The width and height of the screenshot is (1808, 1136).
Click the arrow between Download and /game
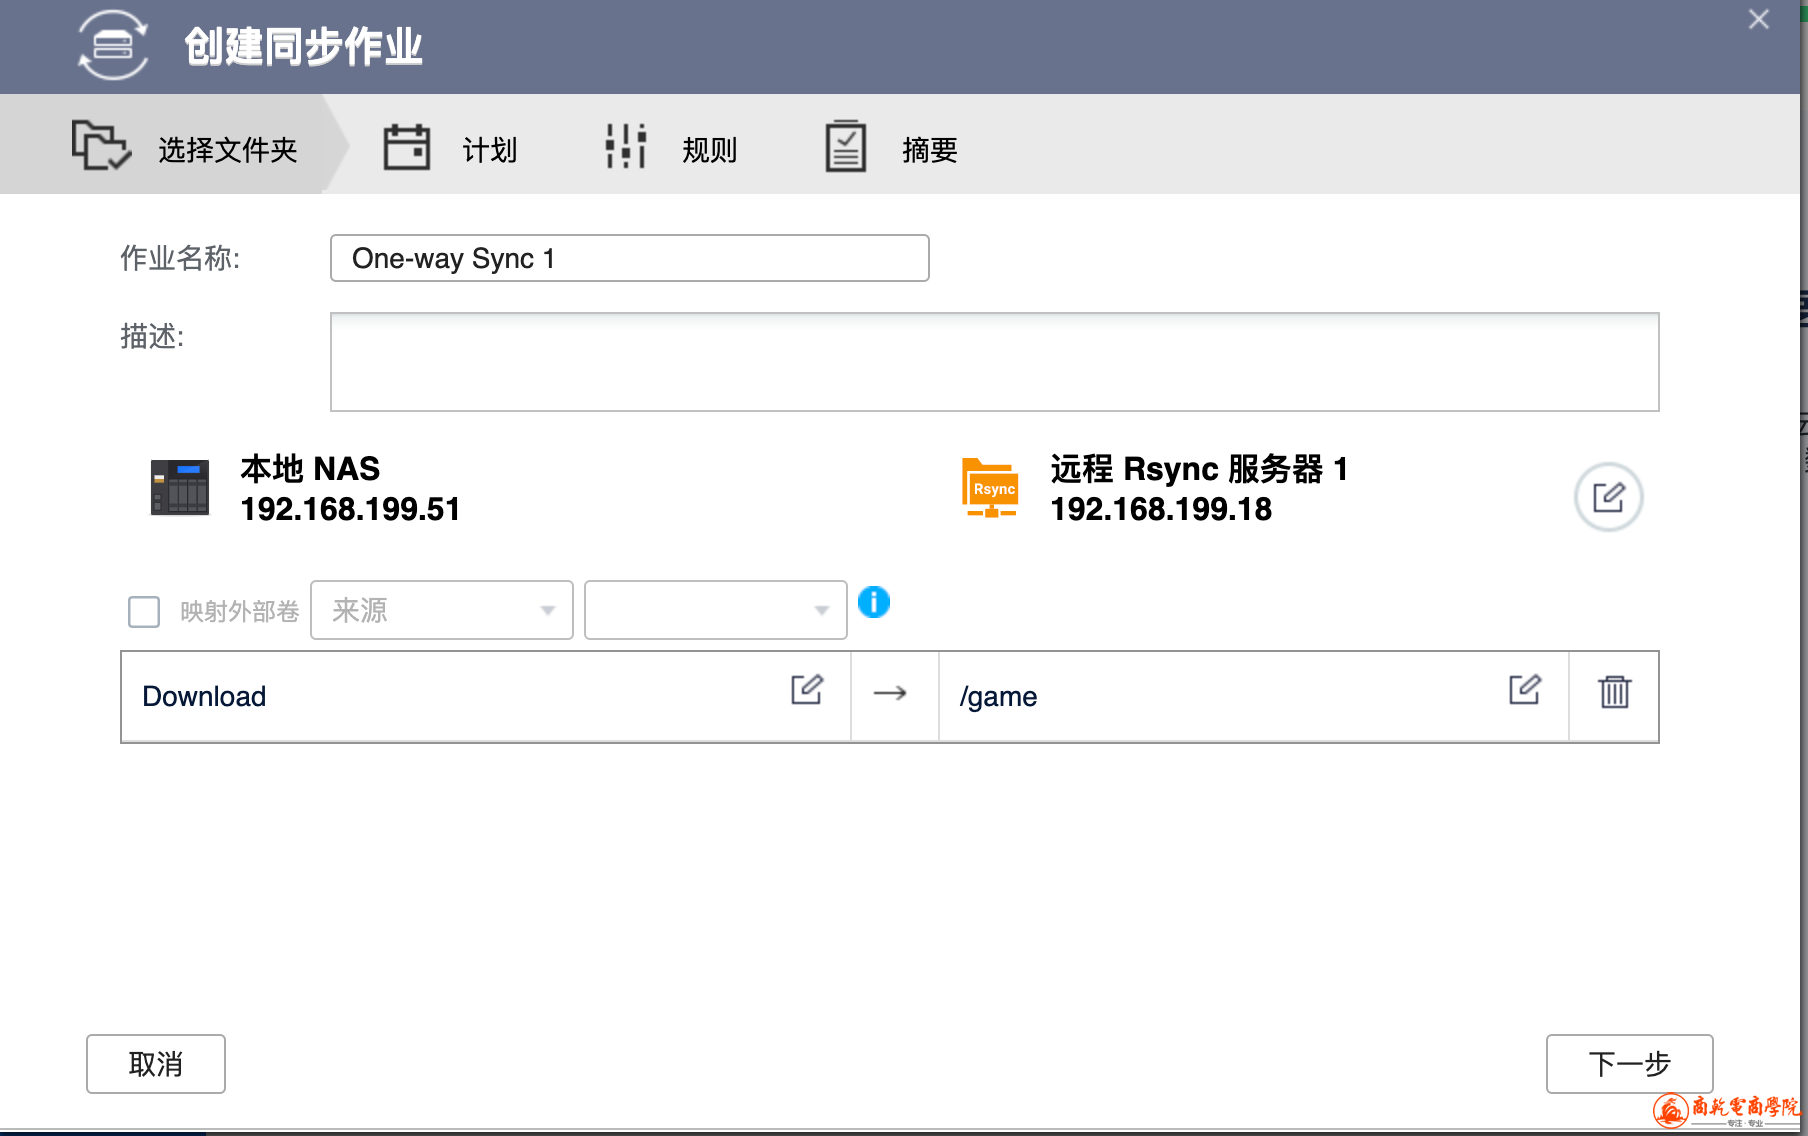(890, 693)
